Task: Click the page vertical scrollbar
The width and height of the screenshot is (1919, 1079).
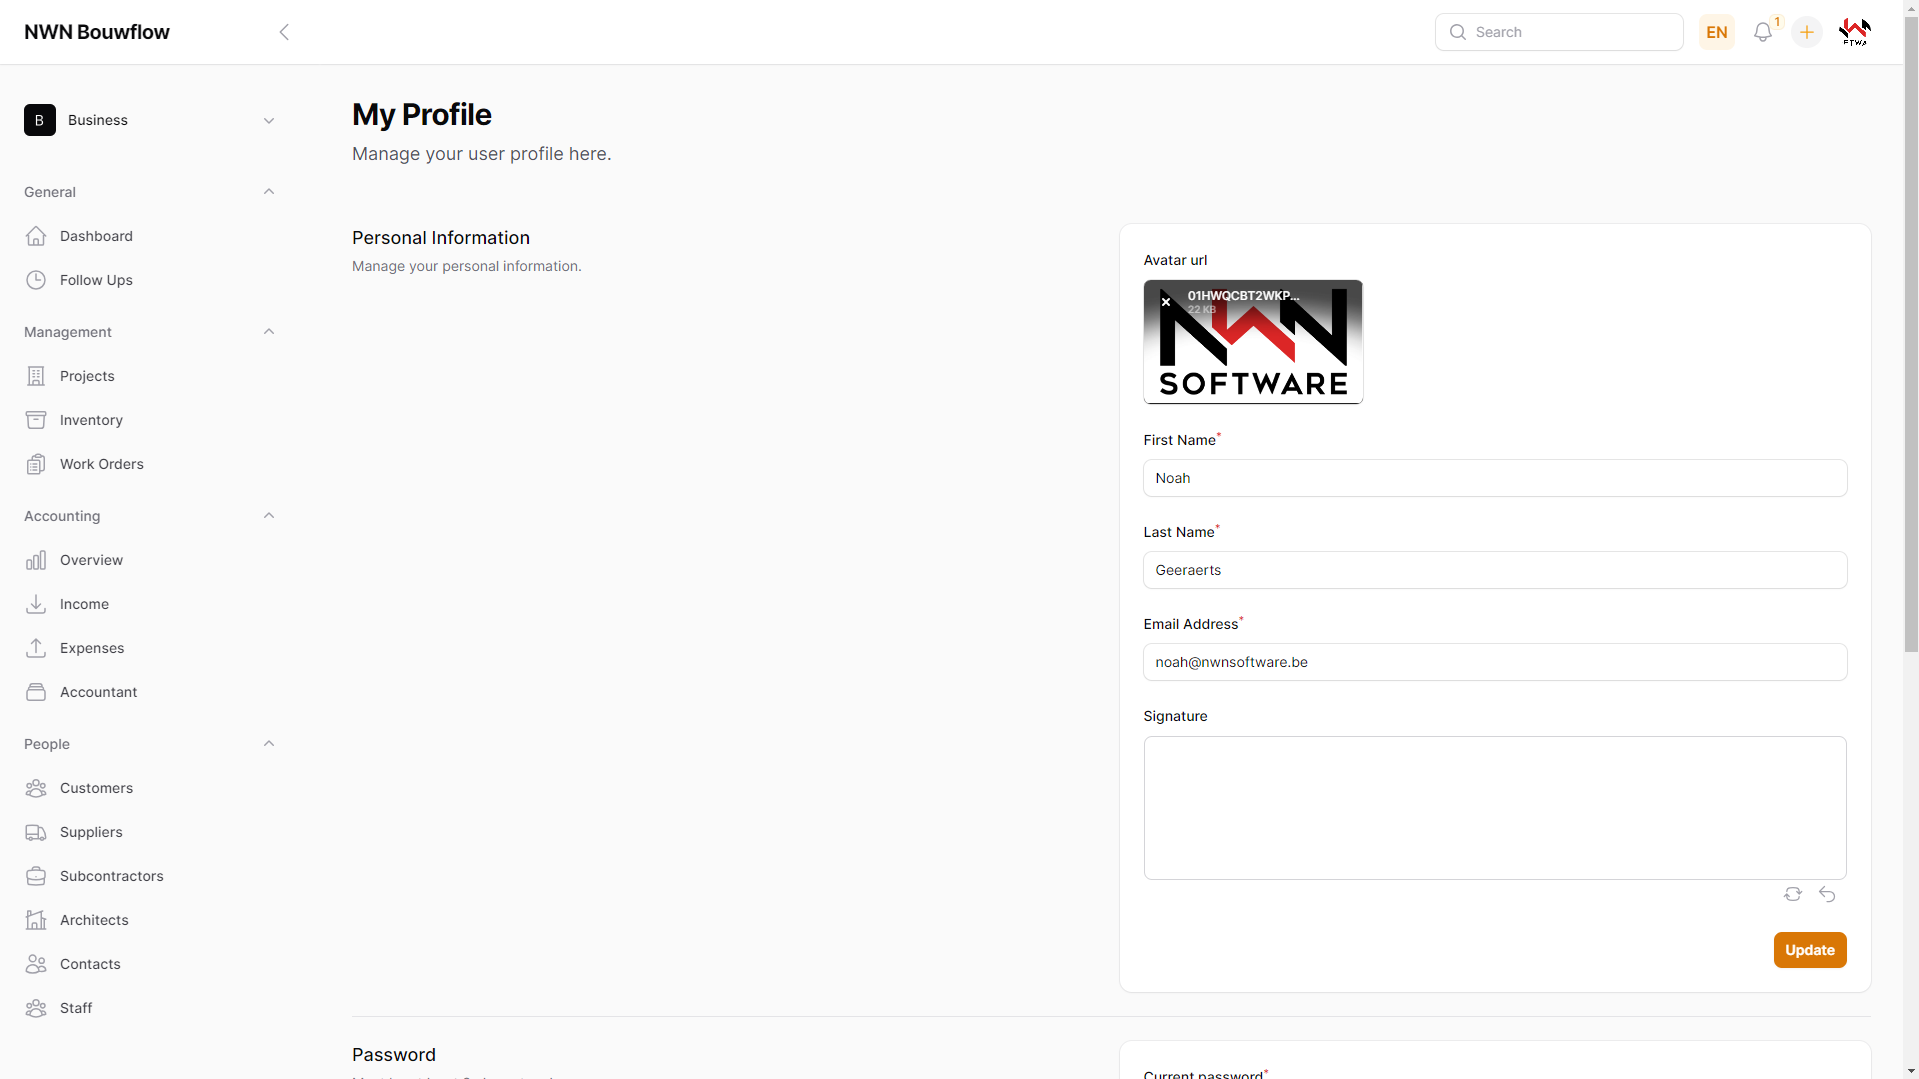Action: 1910,350
